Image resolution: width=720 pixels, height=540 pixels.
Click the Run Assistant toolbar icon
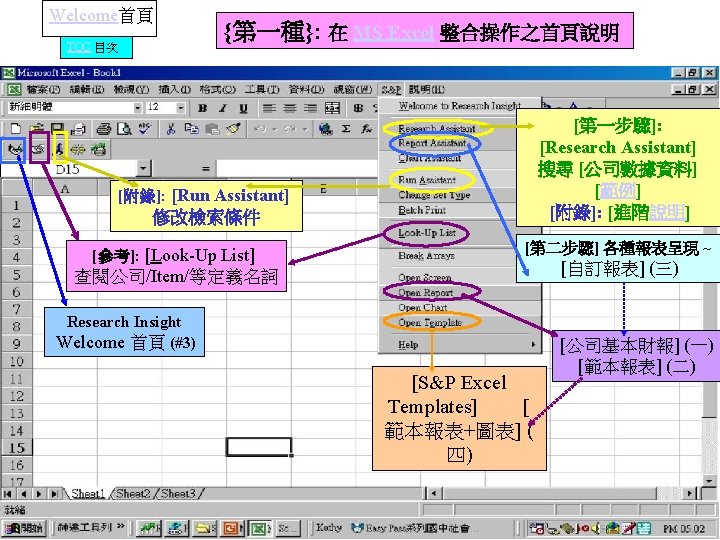60,148
